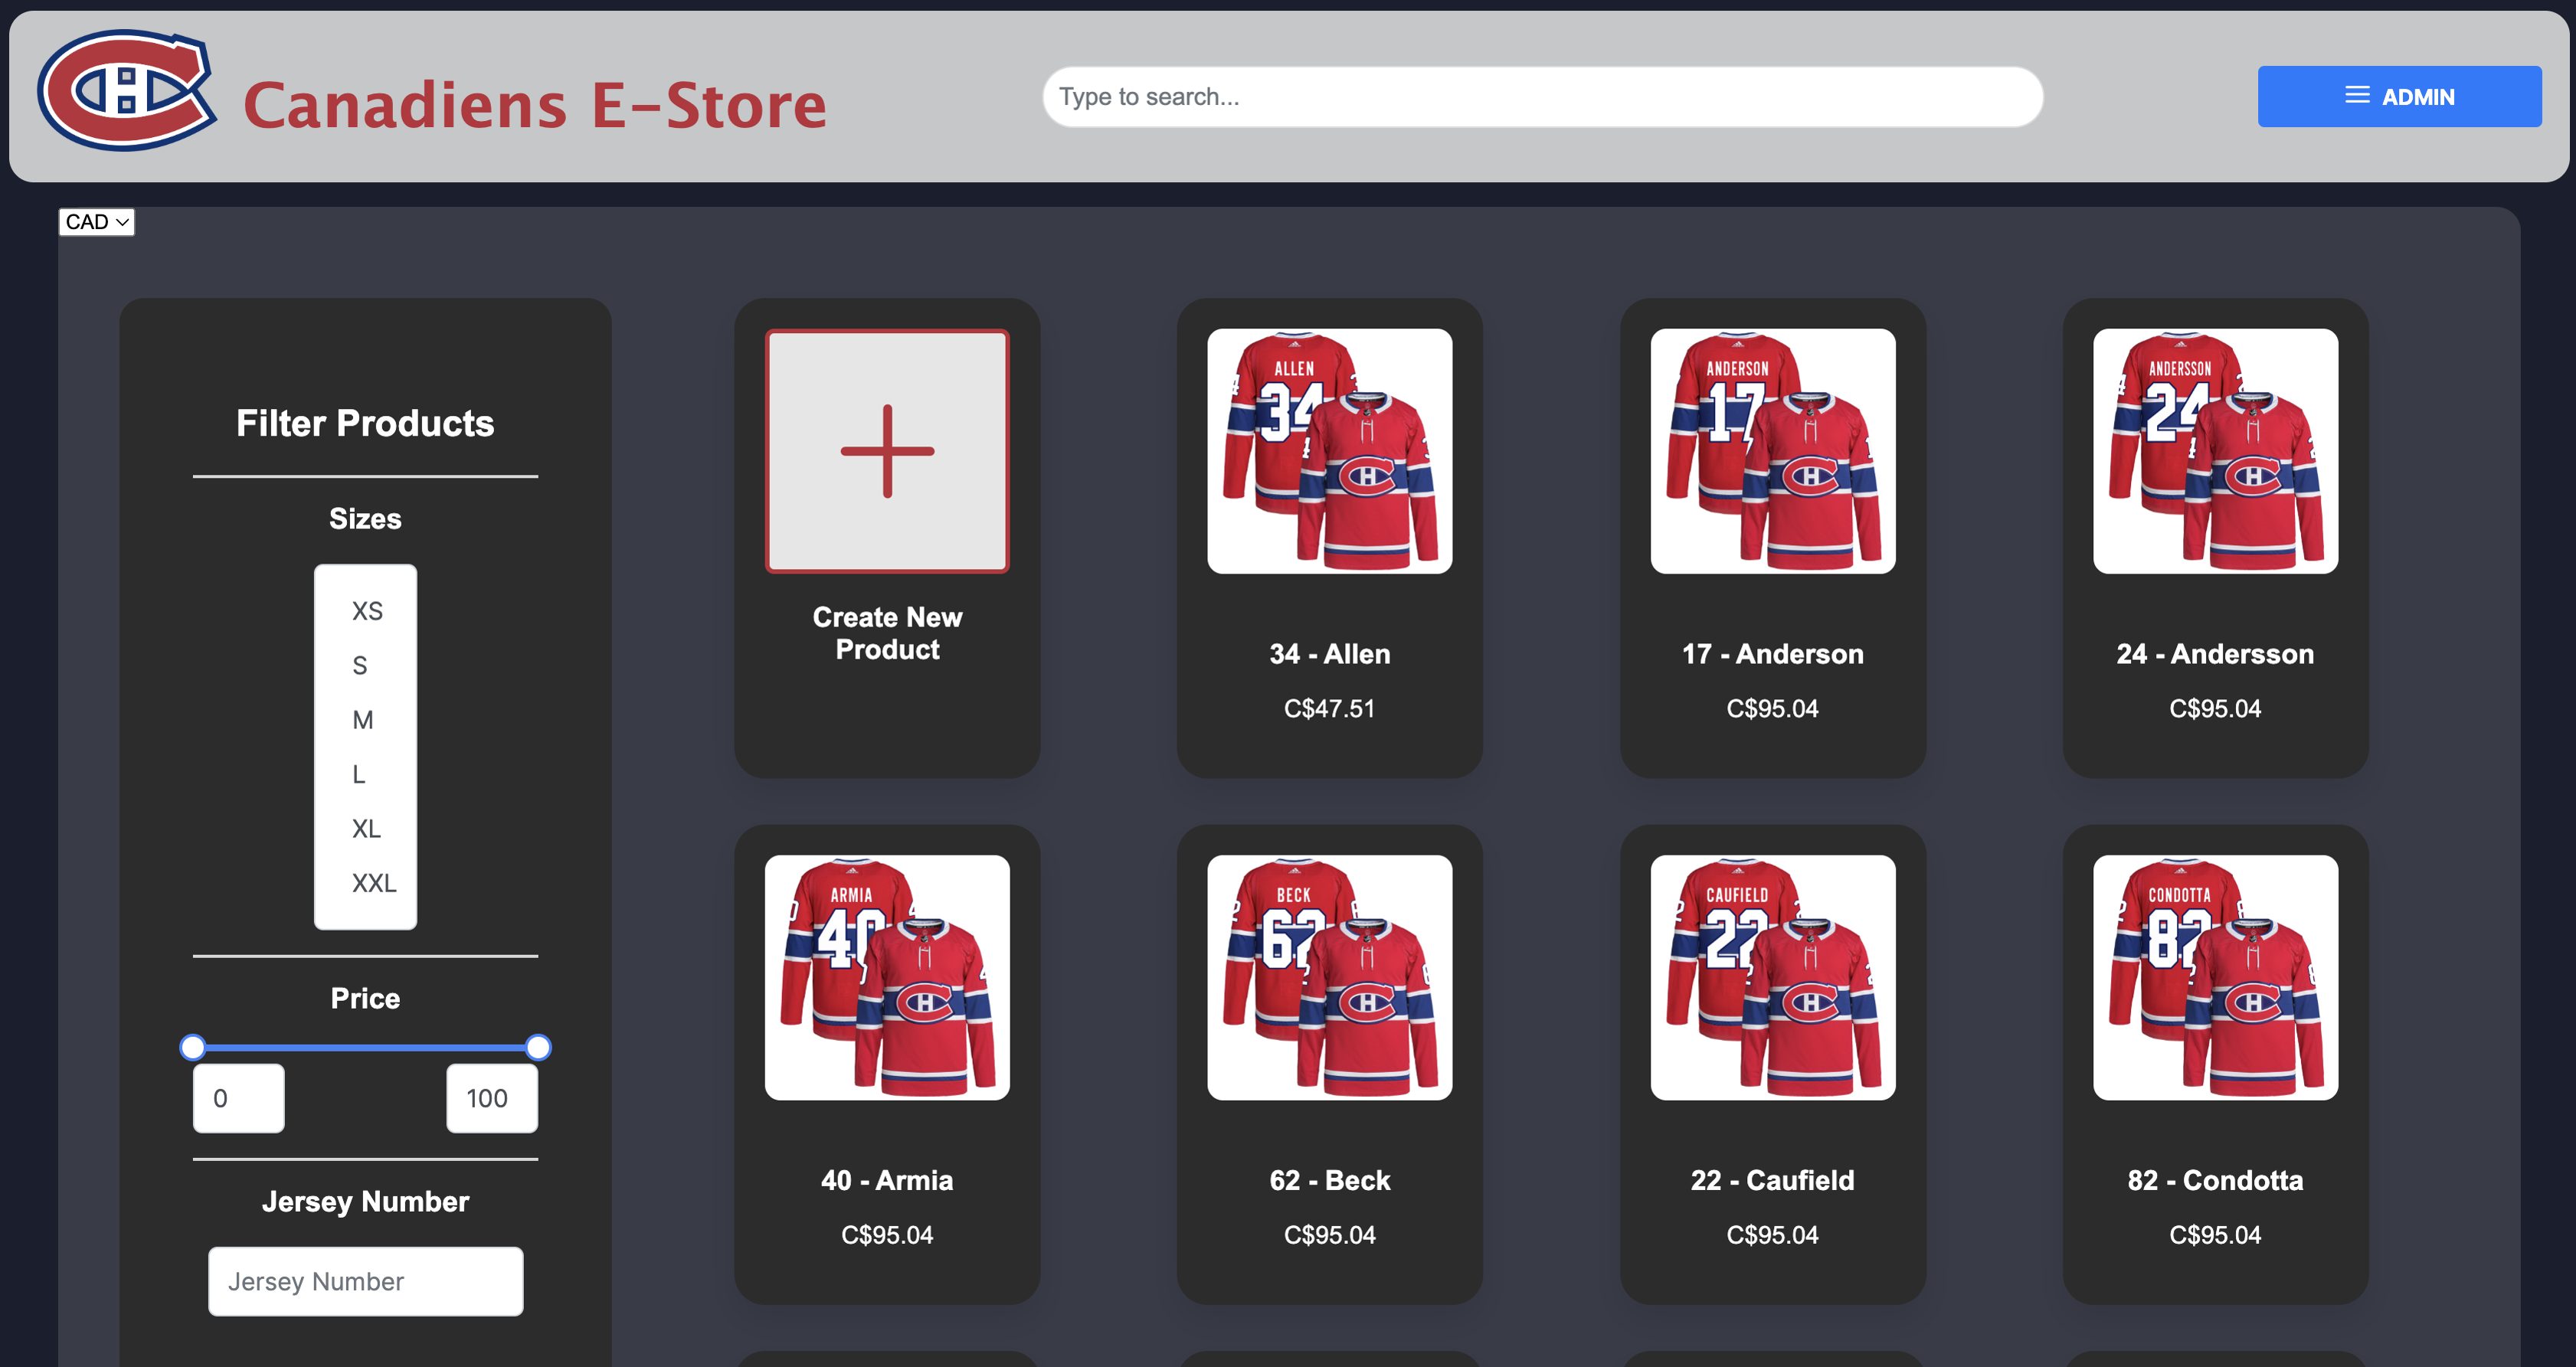
Task: Click the plus icon to create a new product
Action: [x=887, y=451]
